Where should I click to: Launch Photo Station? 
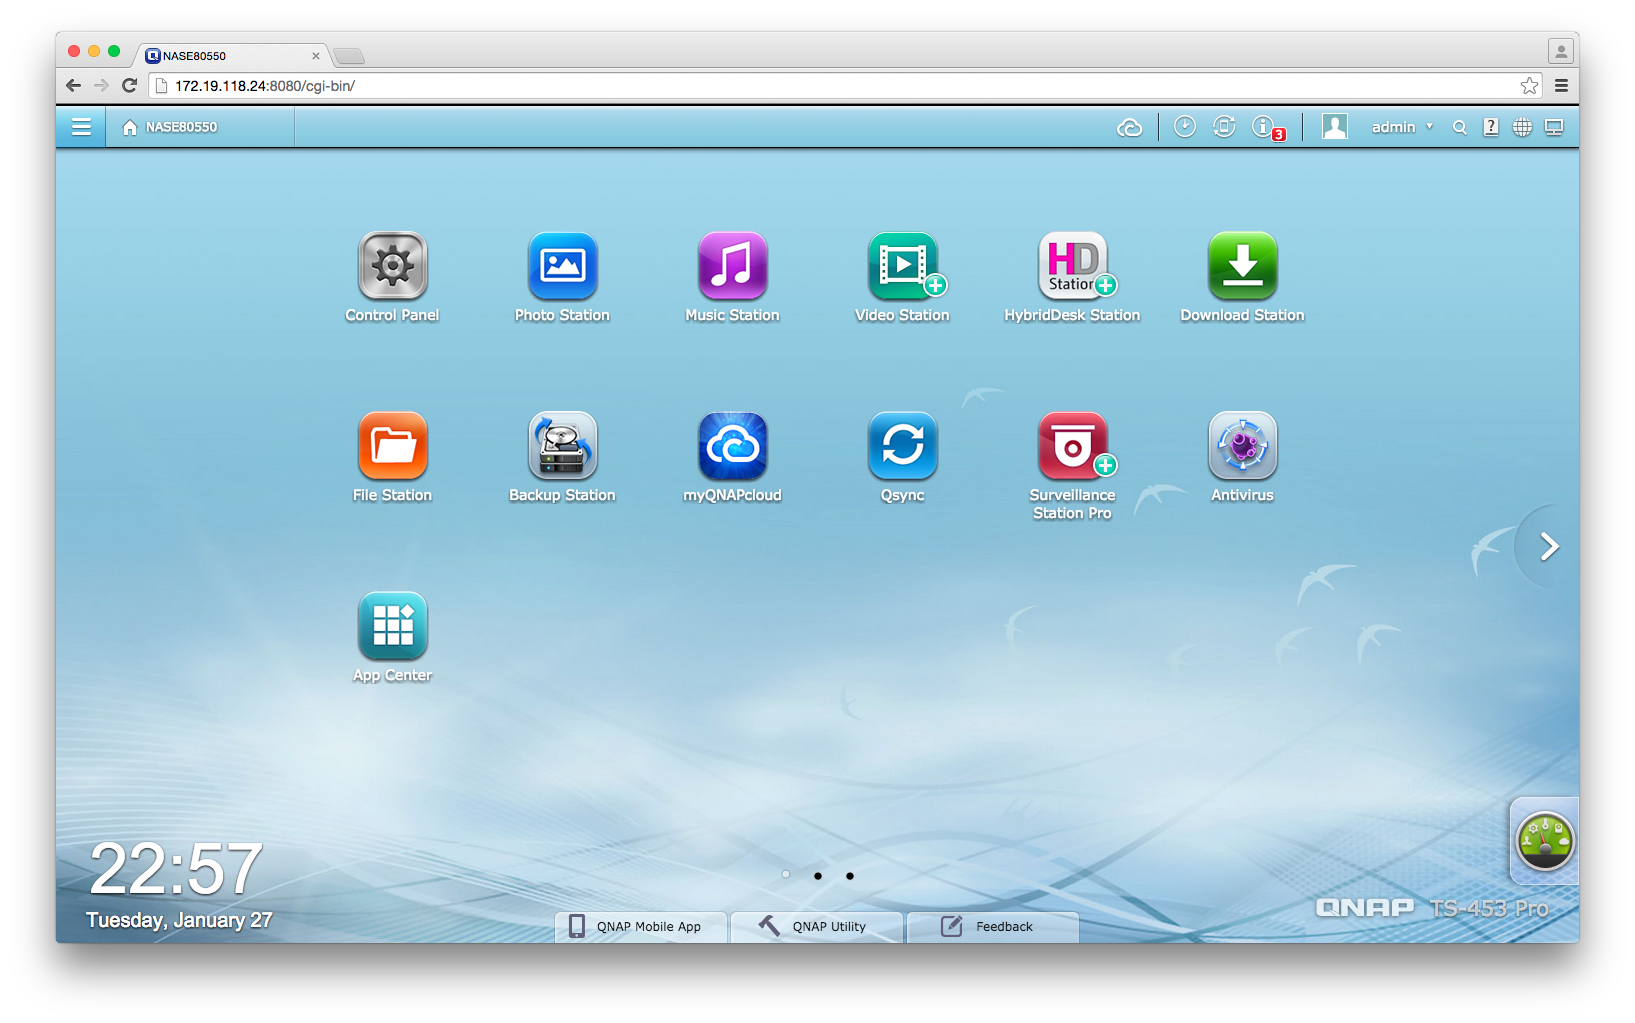pos(562,266)
